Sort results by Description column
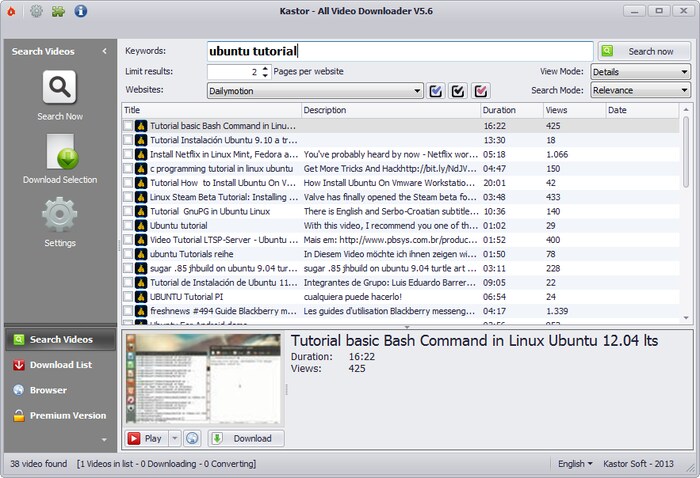 391,110
